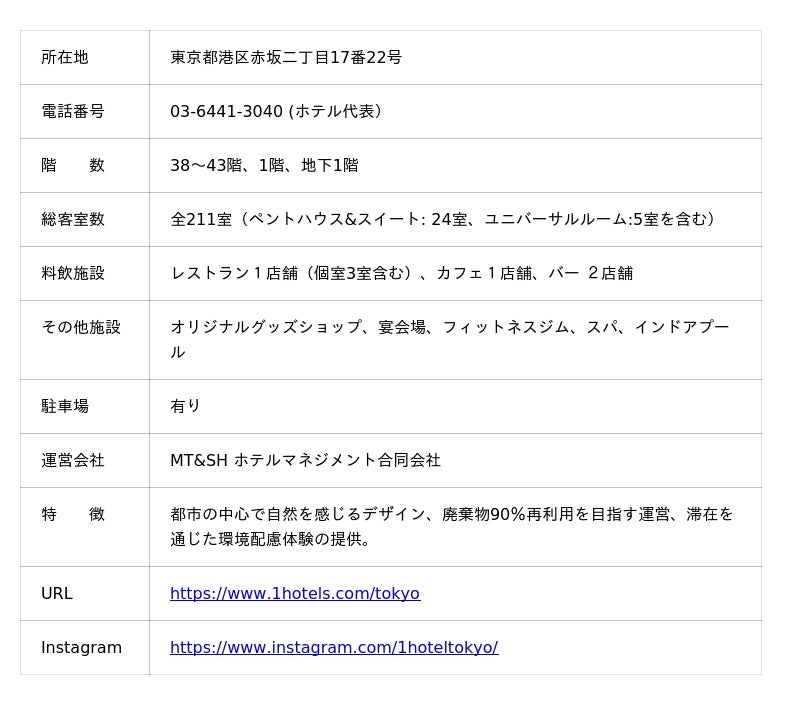Click the 特徴 row label
The height and width of the screenshot is (705, 800).
point(73,515)
